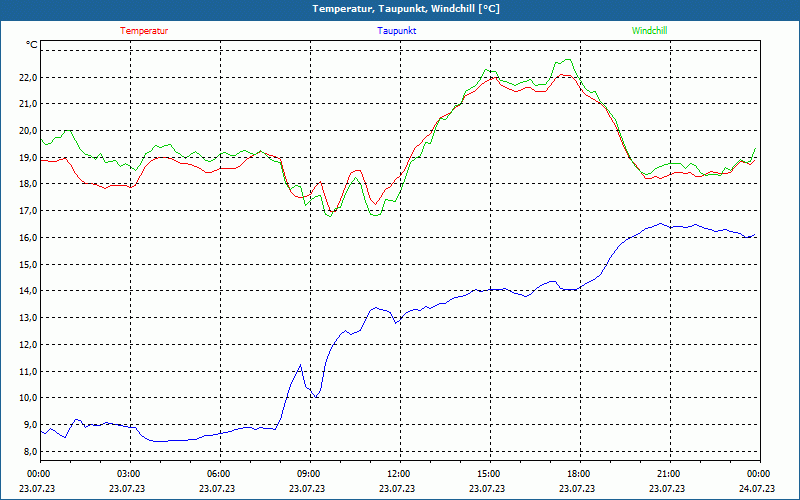Click the 06:00 time axis label
800x500 pixels.
pyautogui.click(x=218, y=474)
